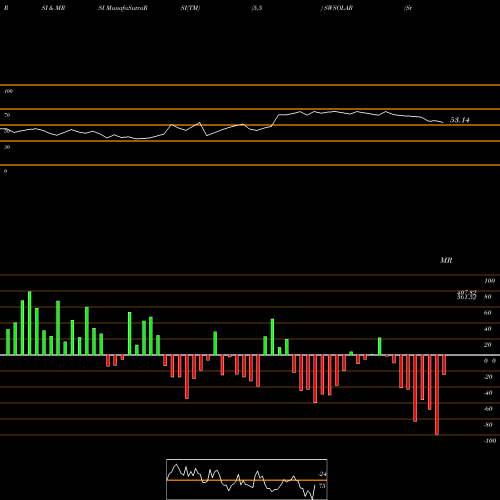Click the SI(TM) header text
Viewport: 500px width, 500px height.
(x=190, y=8)
